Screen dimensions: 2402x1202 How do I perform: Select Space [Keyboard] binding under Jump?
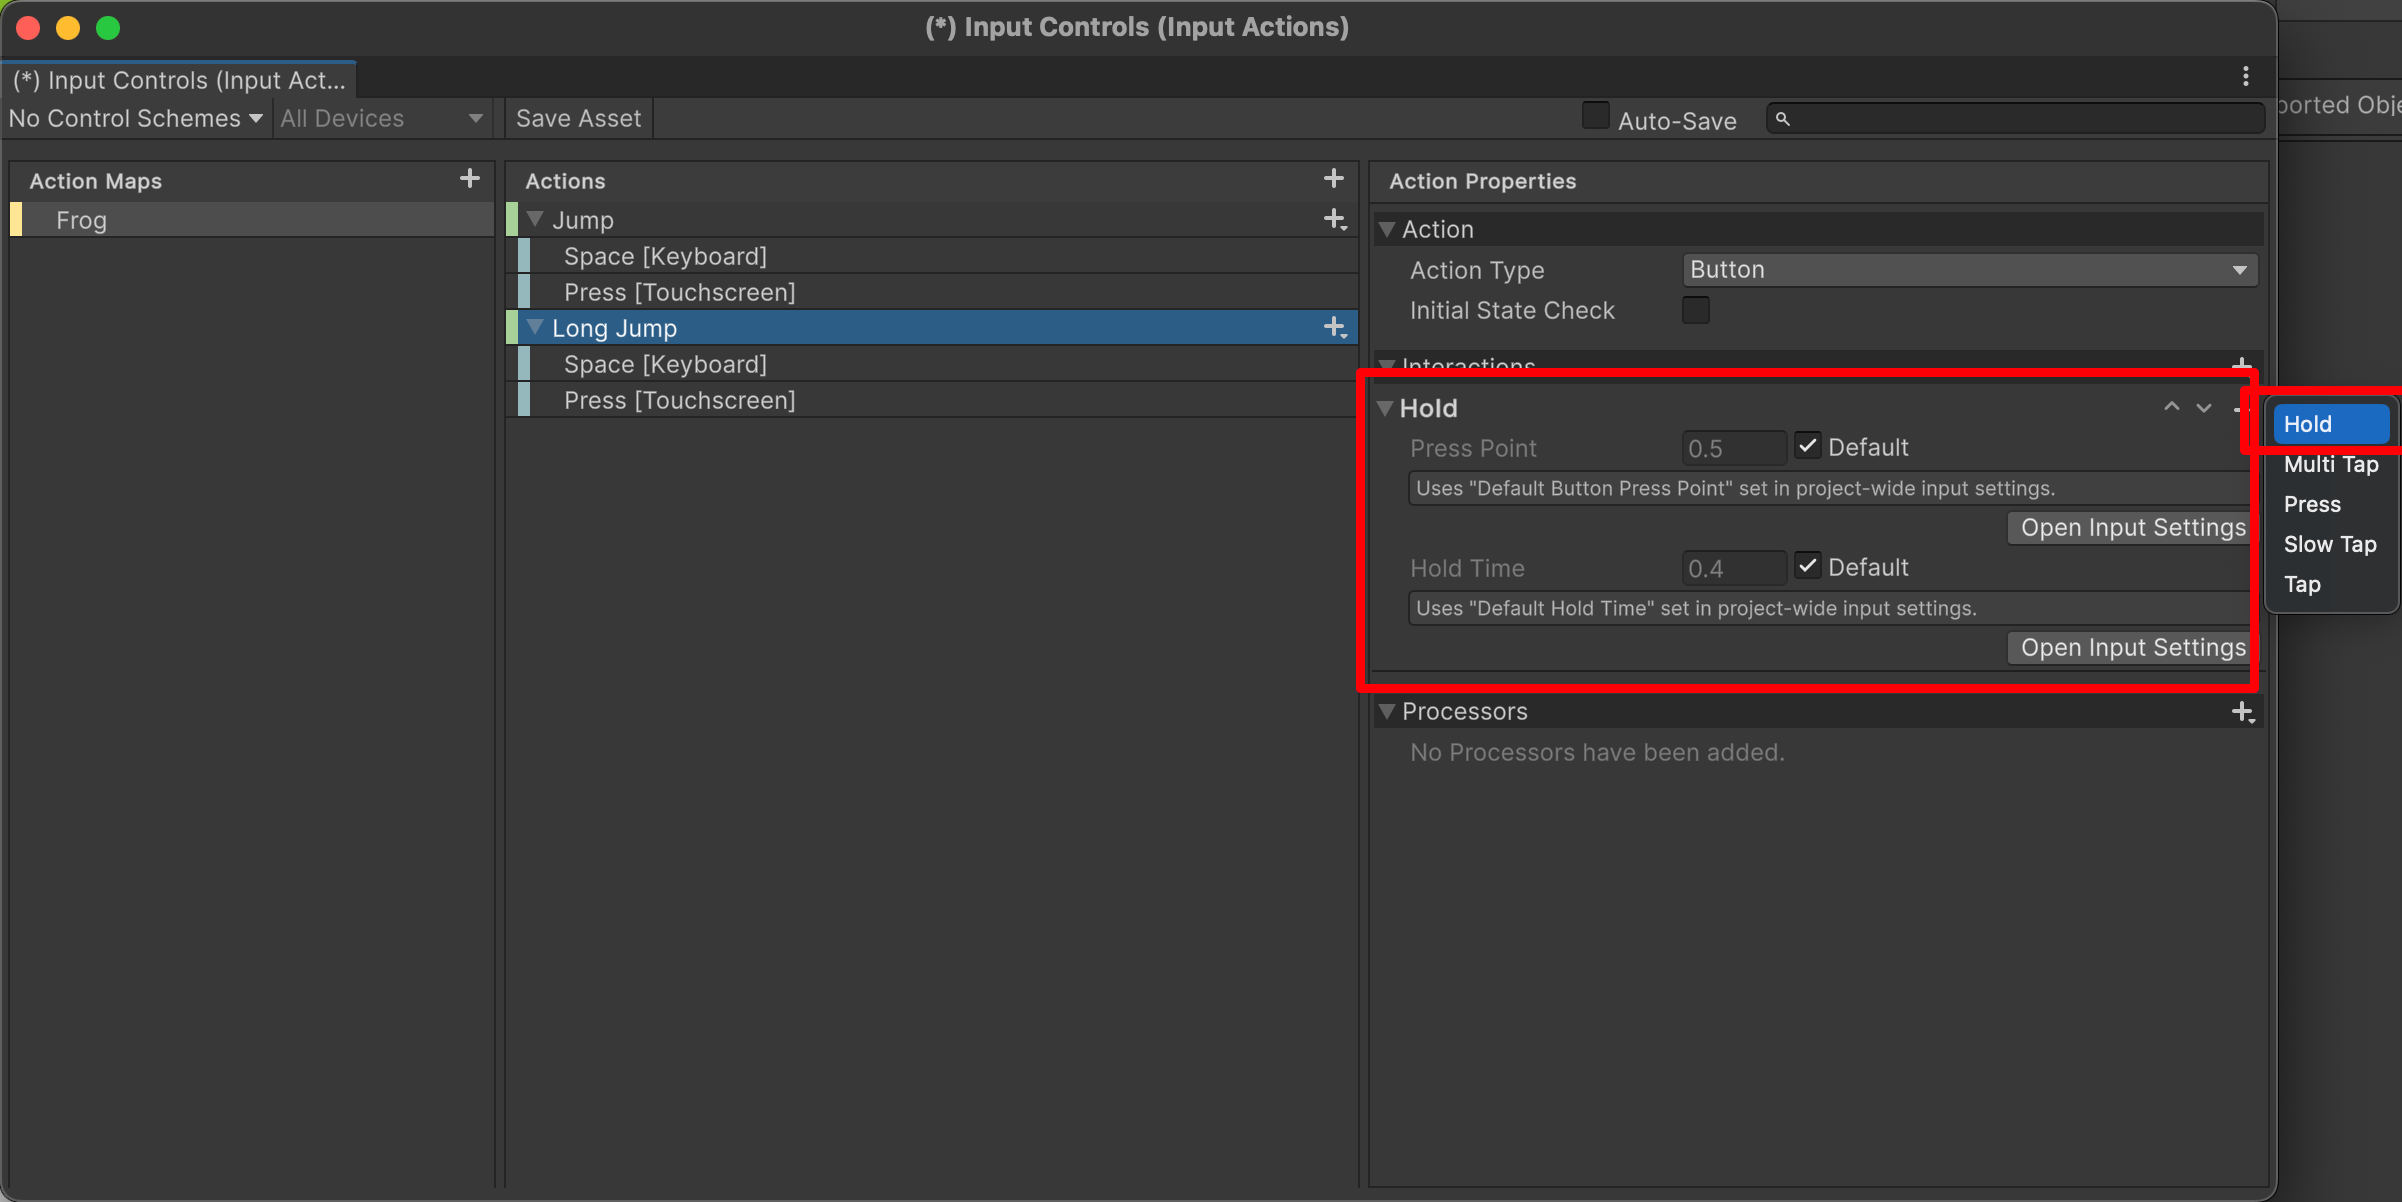coord(937,256)
